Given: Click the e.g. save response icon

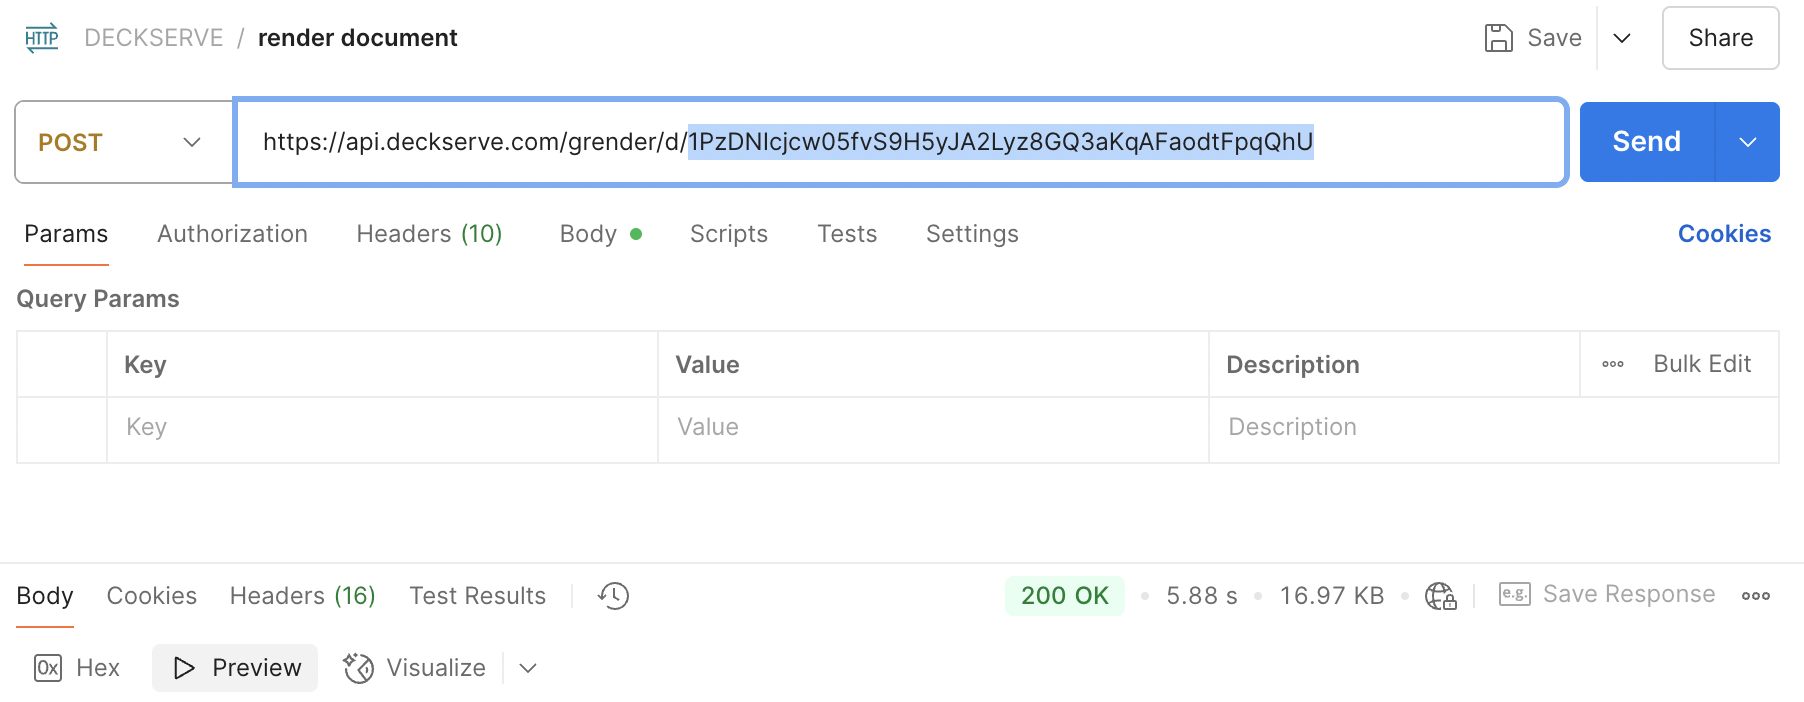Looking at the screenshot, I should pos(1514,594).
